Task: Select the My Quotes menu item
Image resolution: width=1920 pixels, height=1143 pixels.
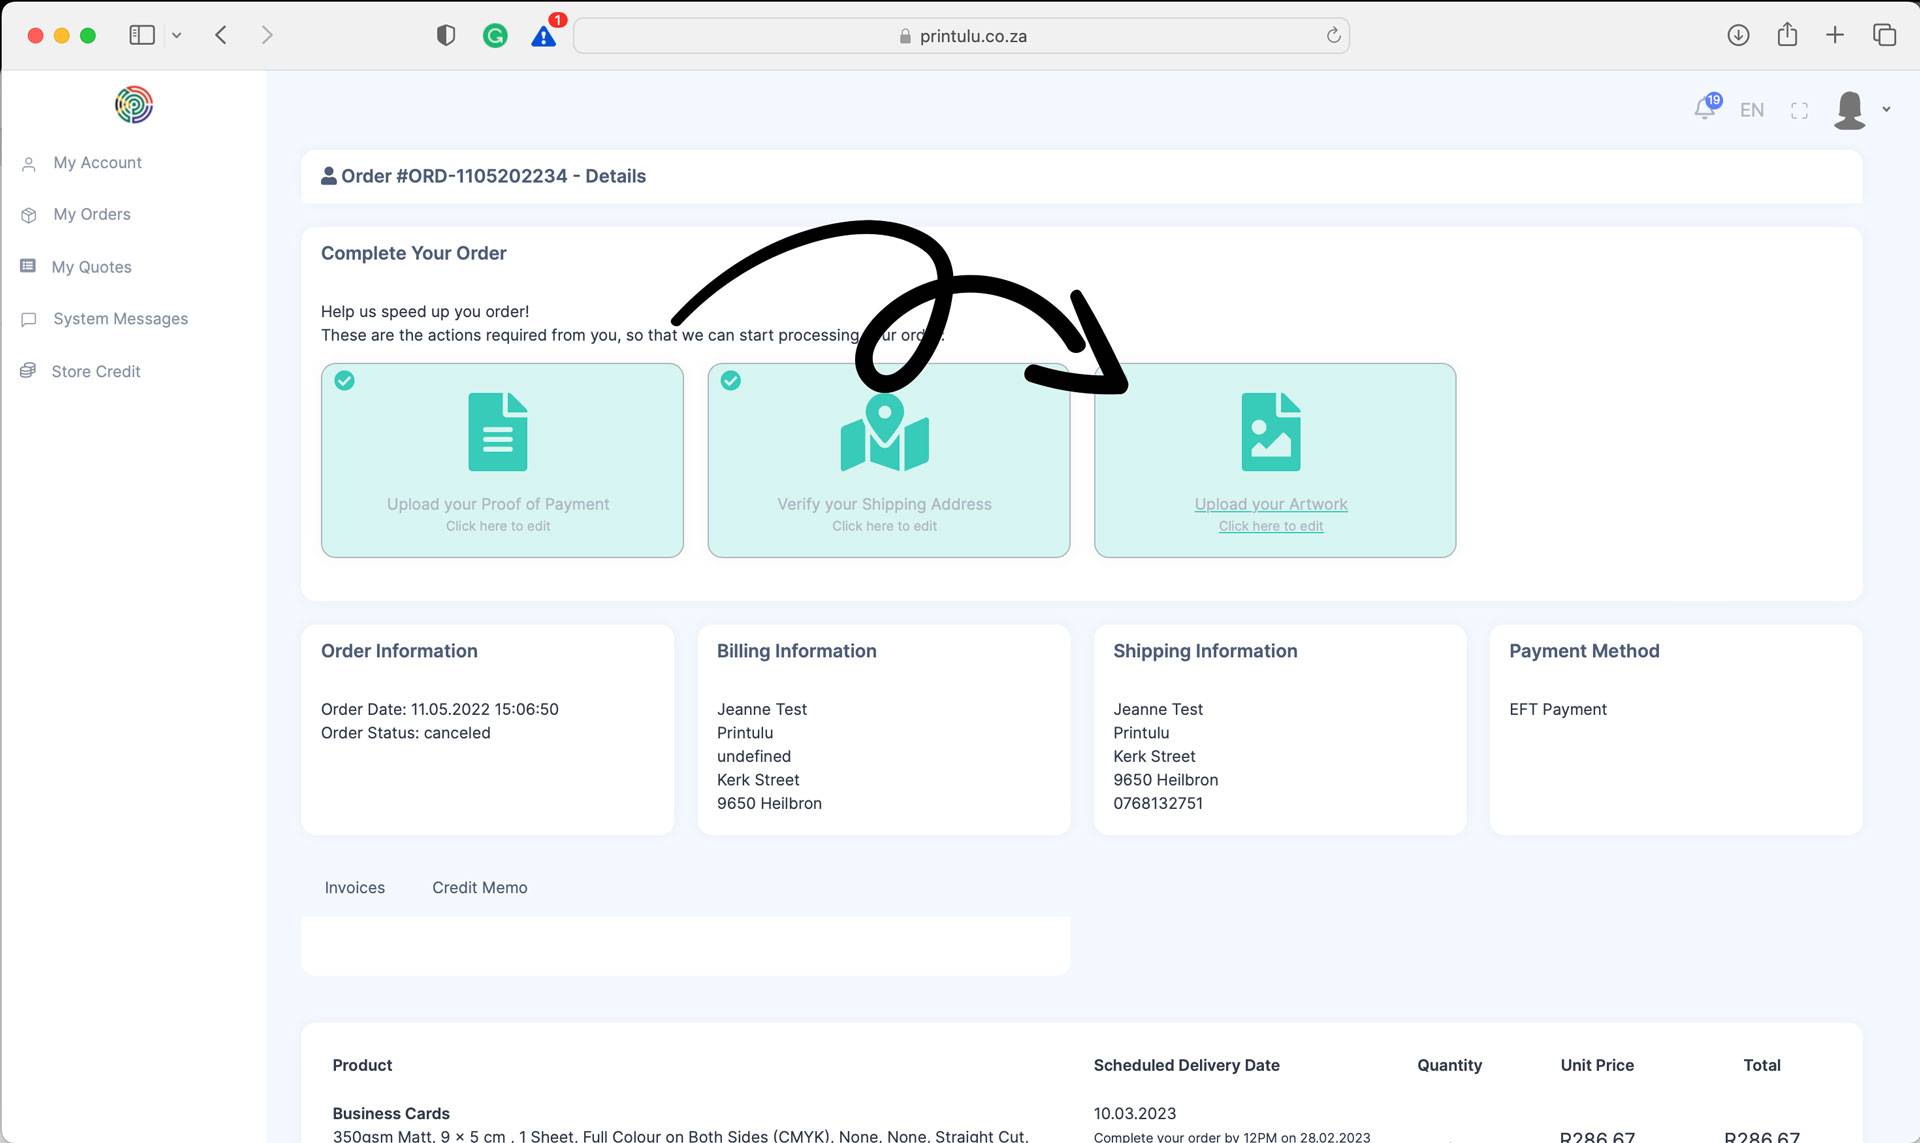Action: pos(91,265)
